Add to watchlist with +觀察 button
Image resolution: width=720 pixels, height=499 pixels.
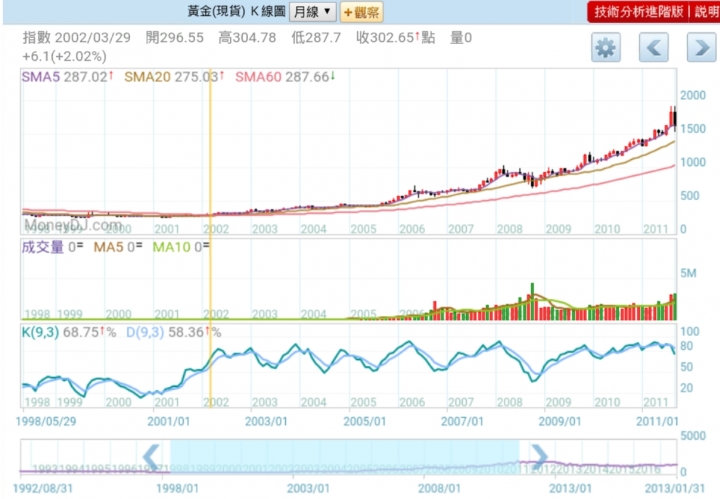(361, 12)
